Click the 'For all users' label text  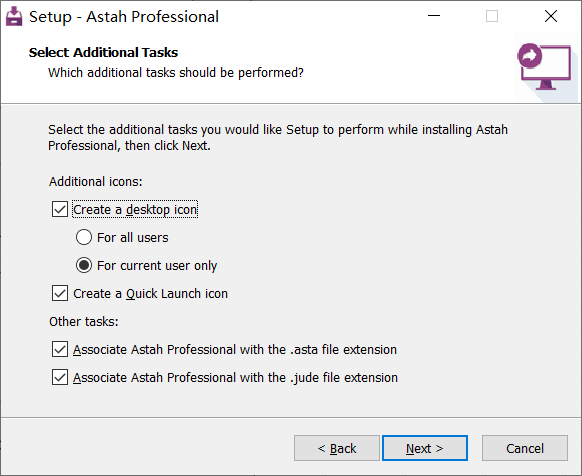133,237
